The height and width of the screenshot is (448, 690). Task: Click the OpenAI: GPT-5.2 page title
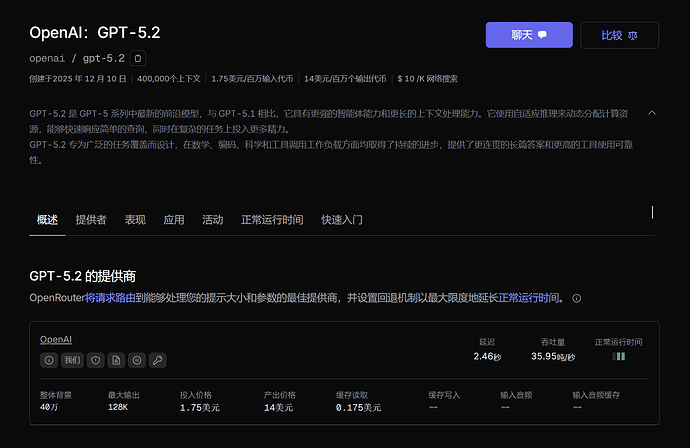[95, 33]
